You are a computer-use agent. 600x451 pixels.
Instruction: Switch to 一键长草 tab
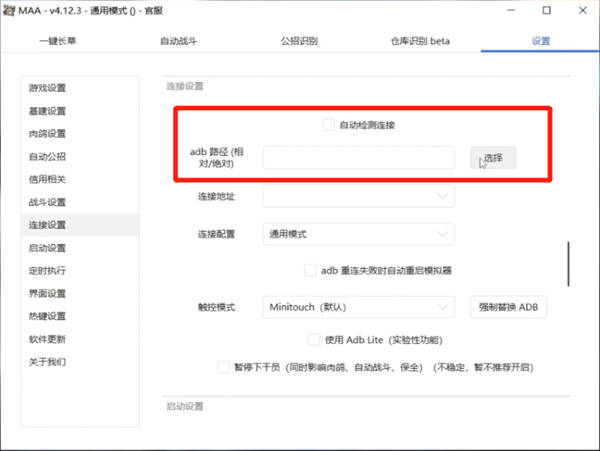[60, 42]
